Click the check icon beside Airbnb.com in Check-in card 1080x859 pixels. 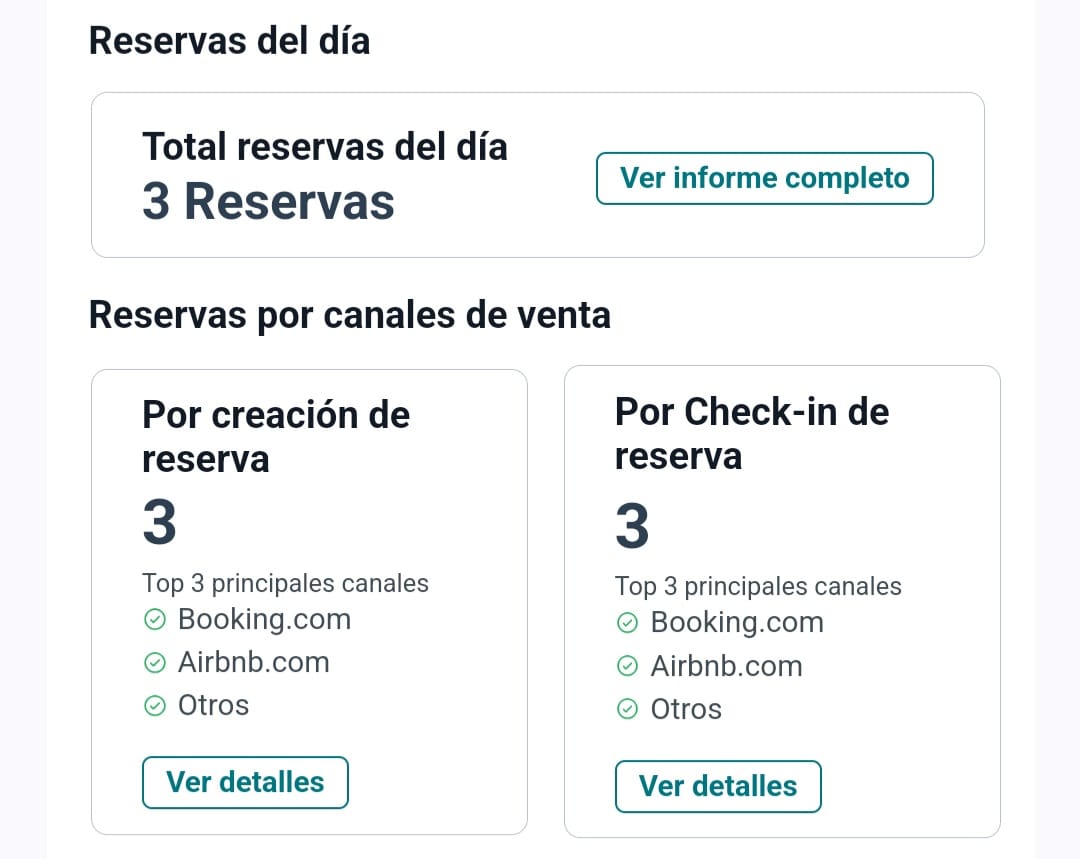(x=627, y=666)
